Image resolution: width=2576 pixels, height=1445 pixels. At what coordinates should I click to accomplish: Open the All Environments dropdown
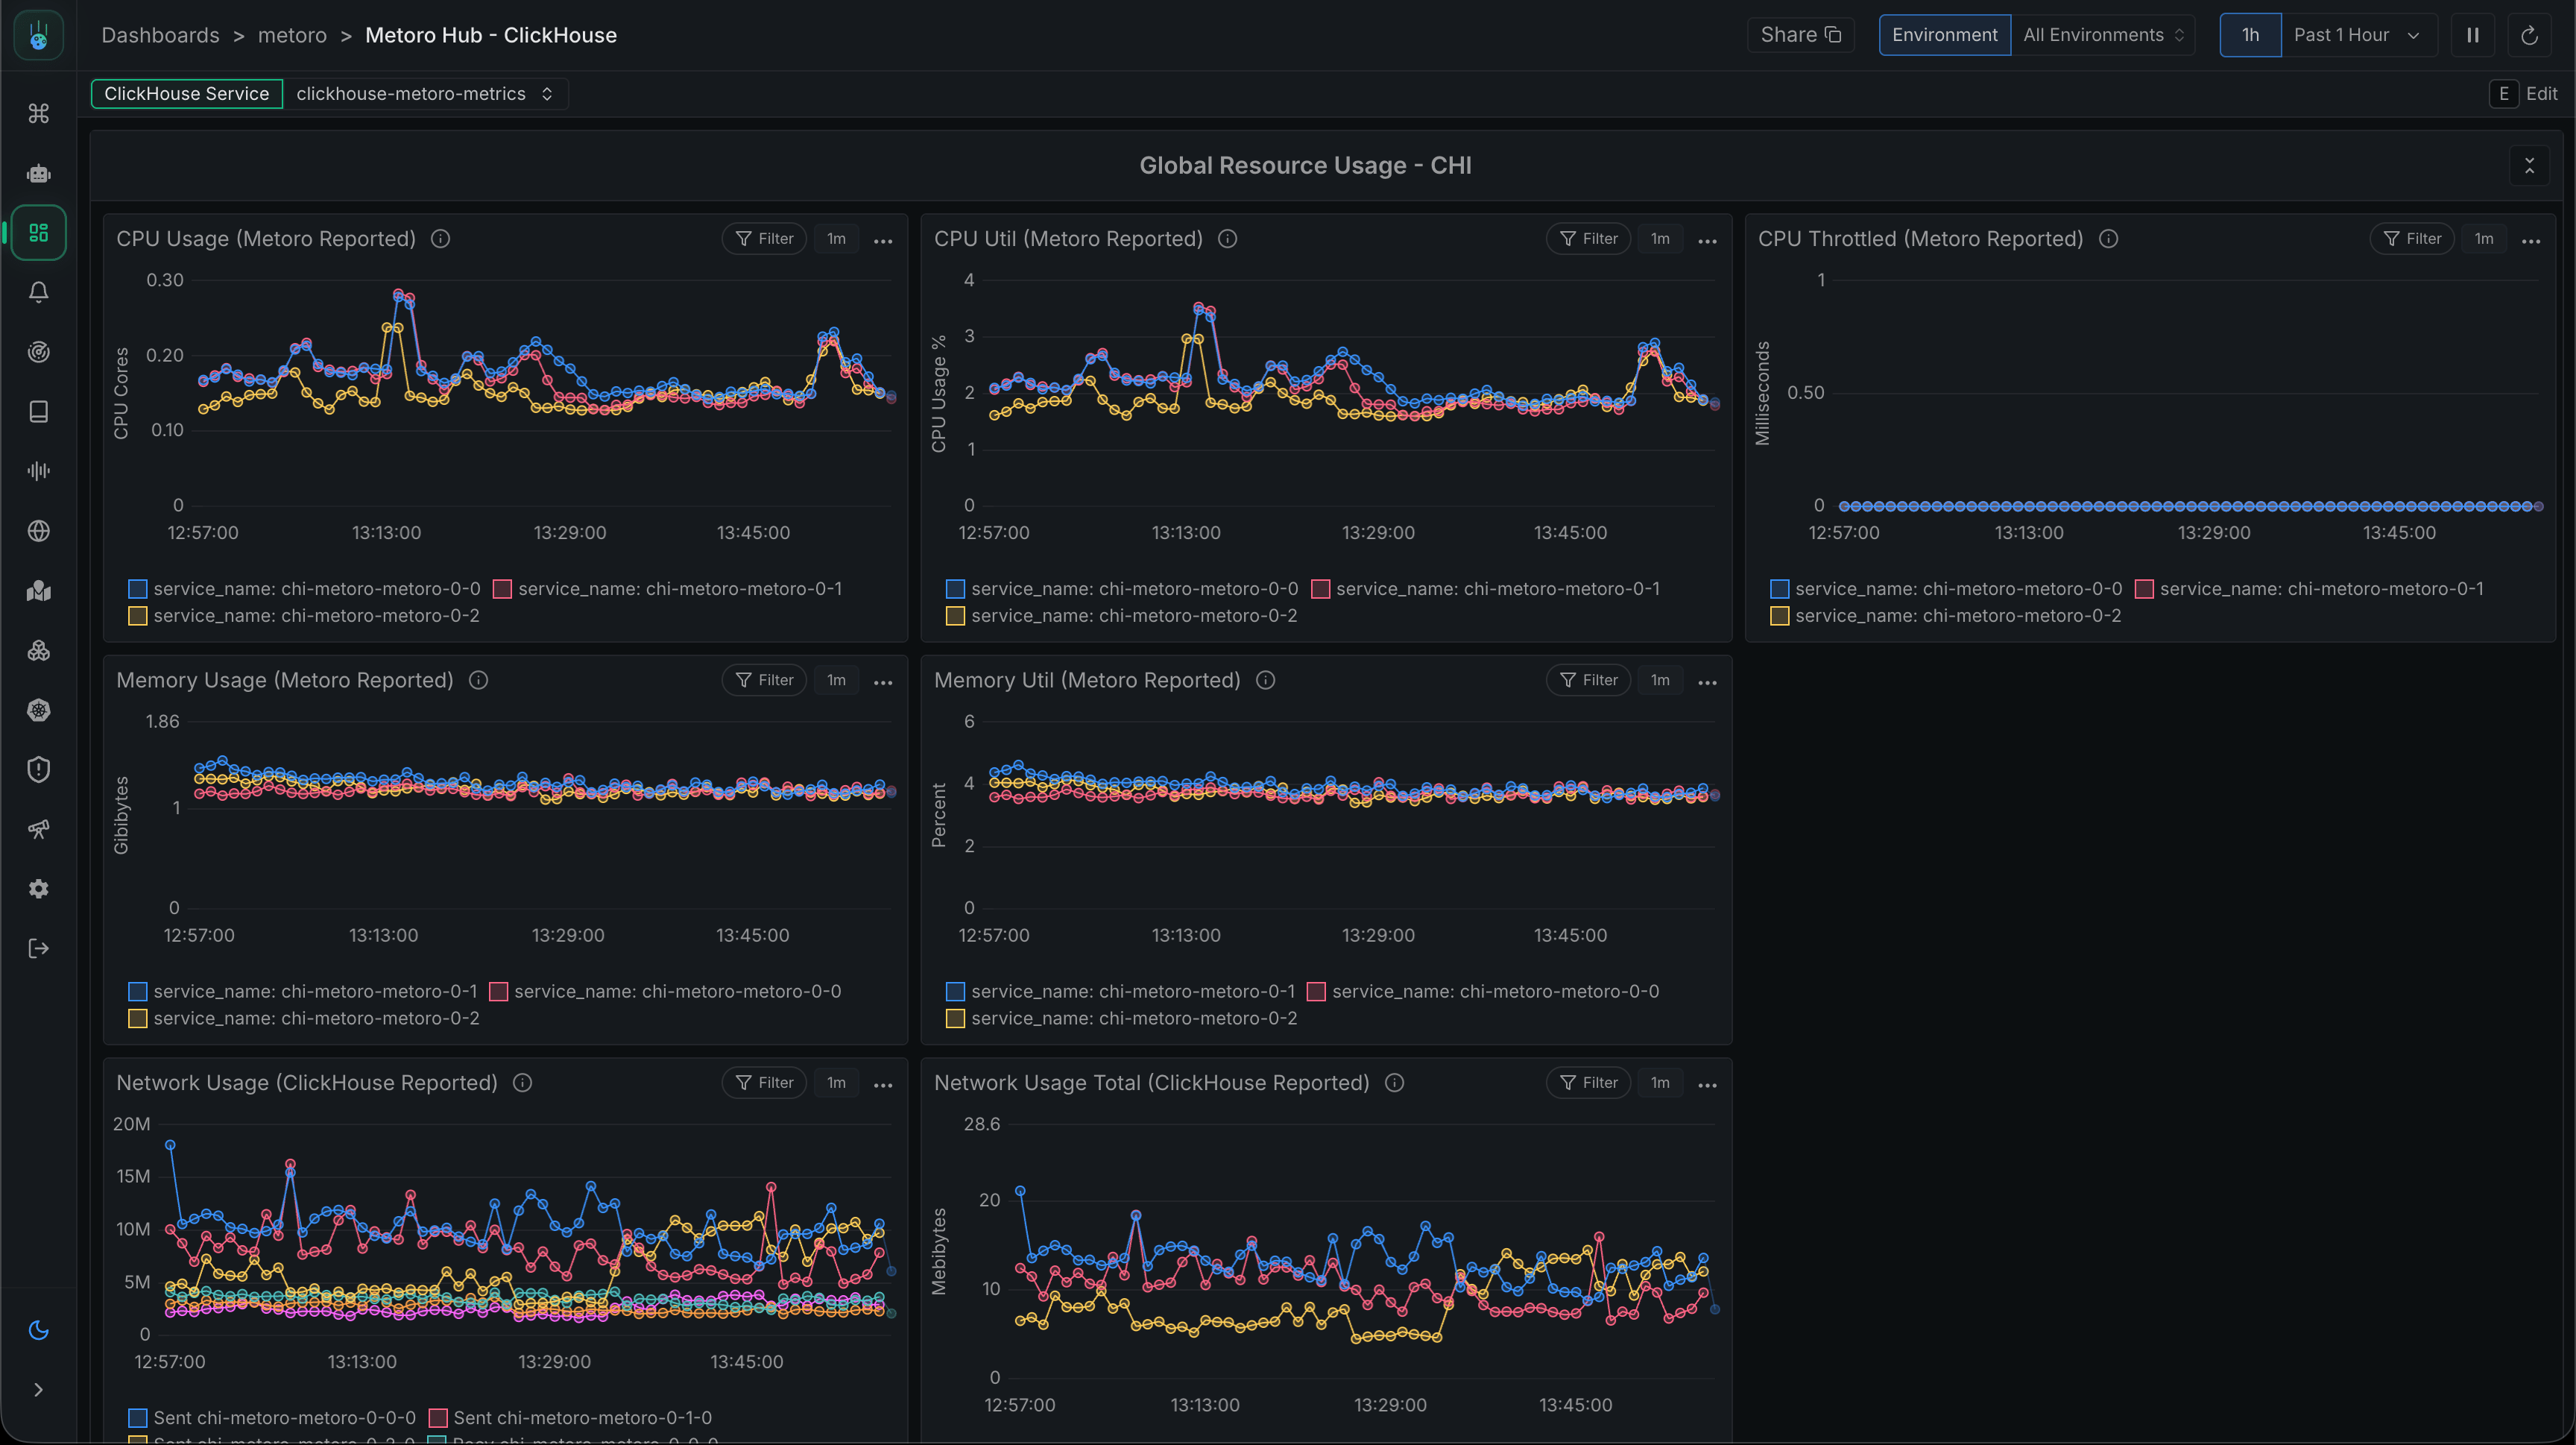click(2103, 35)
